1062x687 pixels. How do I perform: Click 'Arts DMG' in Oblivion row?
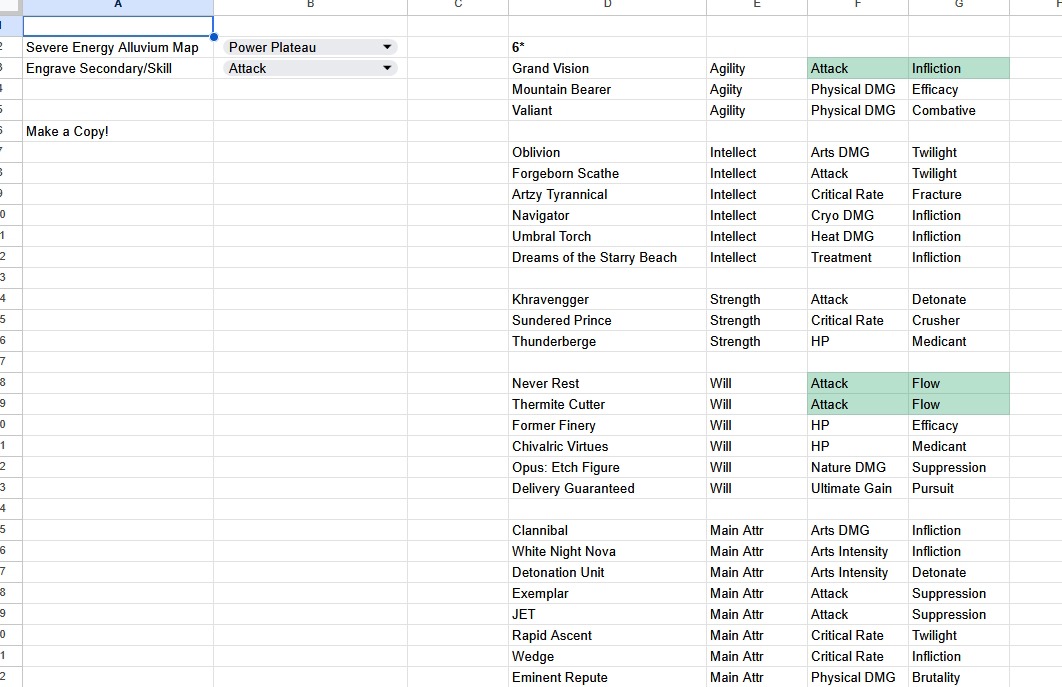pyautogui.click(x=858, y=152)
